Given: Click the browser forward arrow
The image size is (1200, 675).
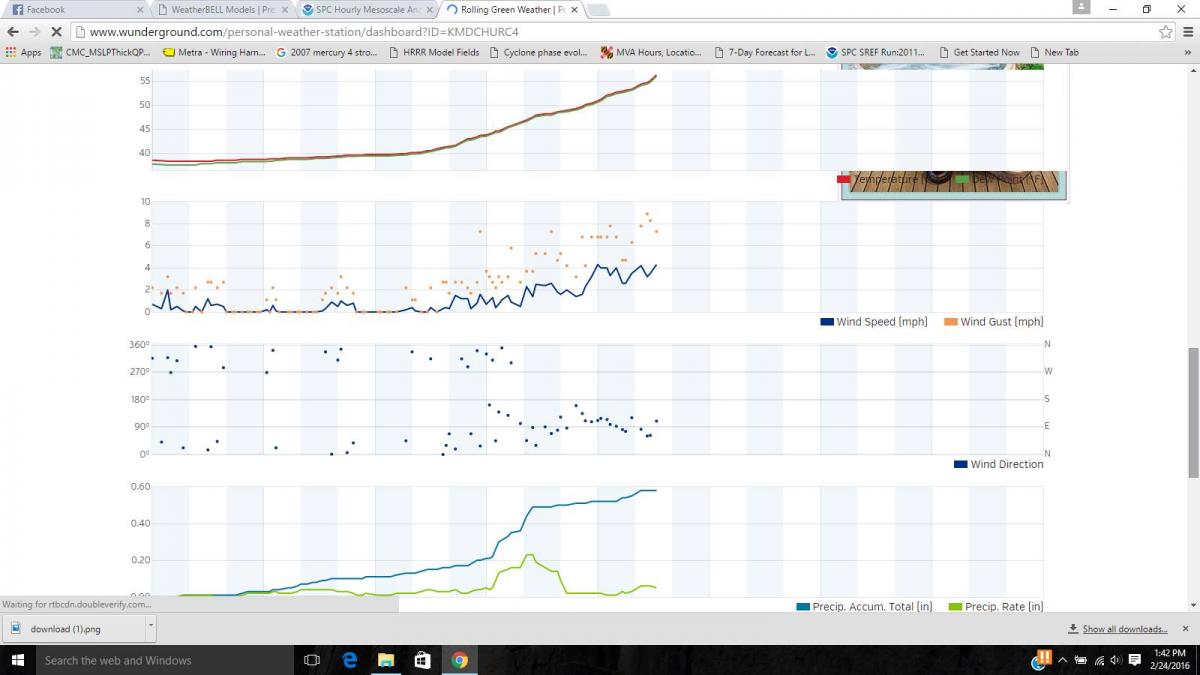Looking at the screenshot, I should coord(35,32).
